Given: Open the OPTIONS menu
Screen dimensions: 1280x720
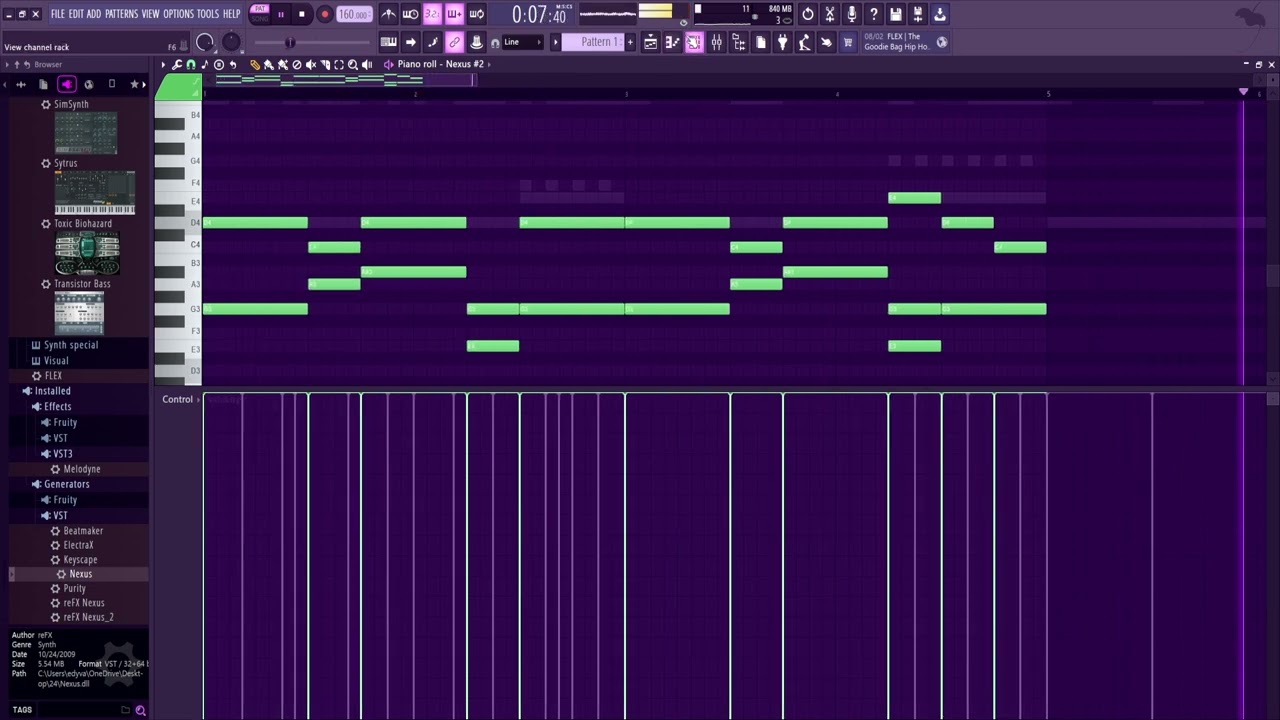Looking at the screenshot, I should [178, 14].
